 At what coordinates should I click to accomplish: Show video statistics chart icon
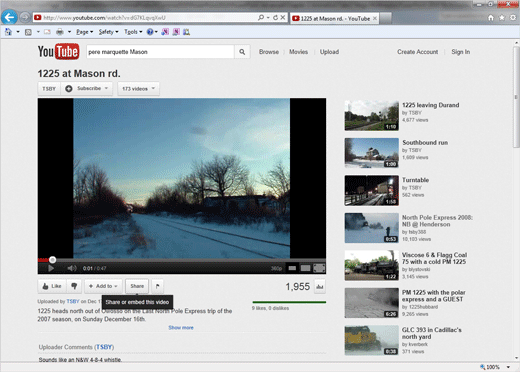(320, 286)
